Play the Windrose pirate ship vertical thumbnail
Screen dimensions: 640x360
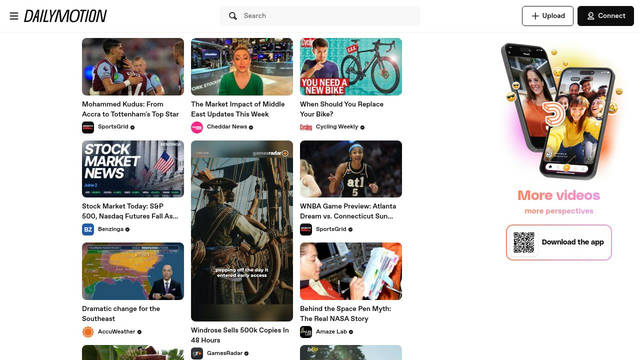242,231
